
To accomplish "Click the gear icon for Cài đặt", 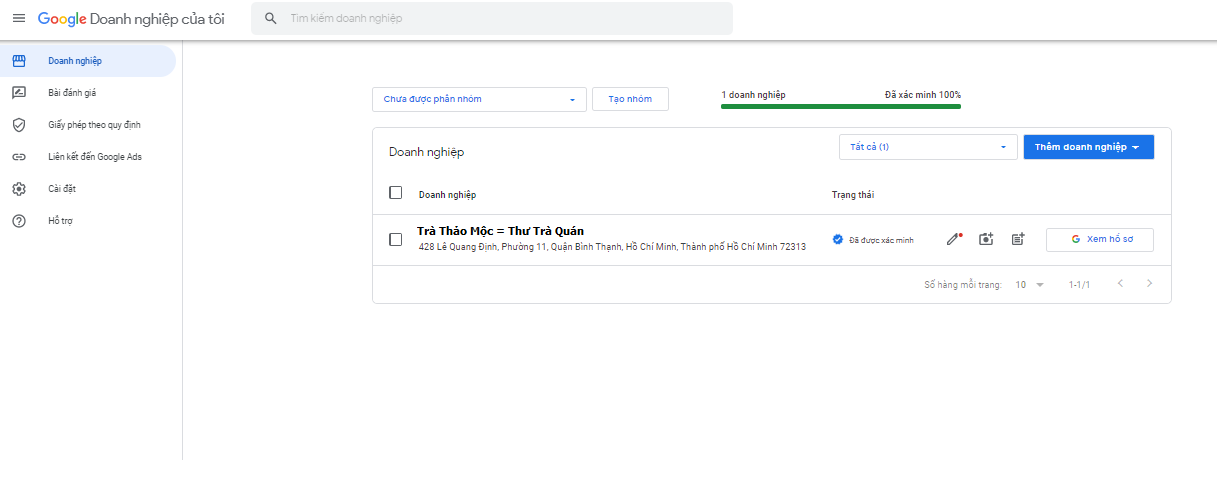I will pyautogui.click(x=18, y=189).
